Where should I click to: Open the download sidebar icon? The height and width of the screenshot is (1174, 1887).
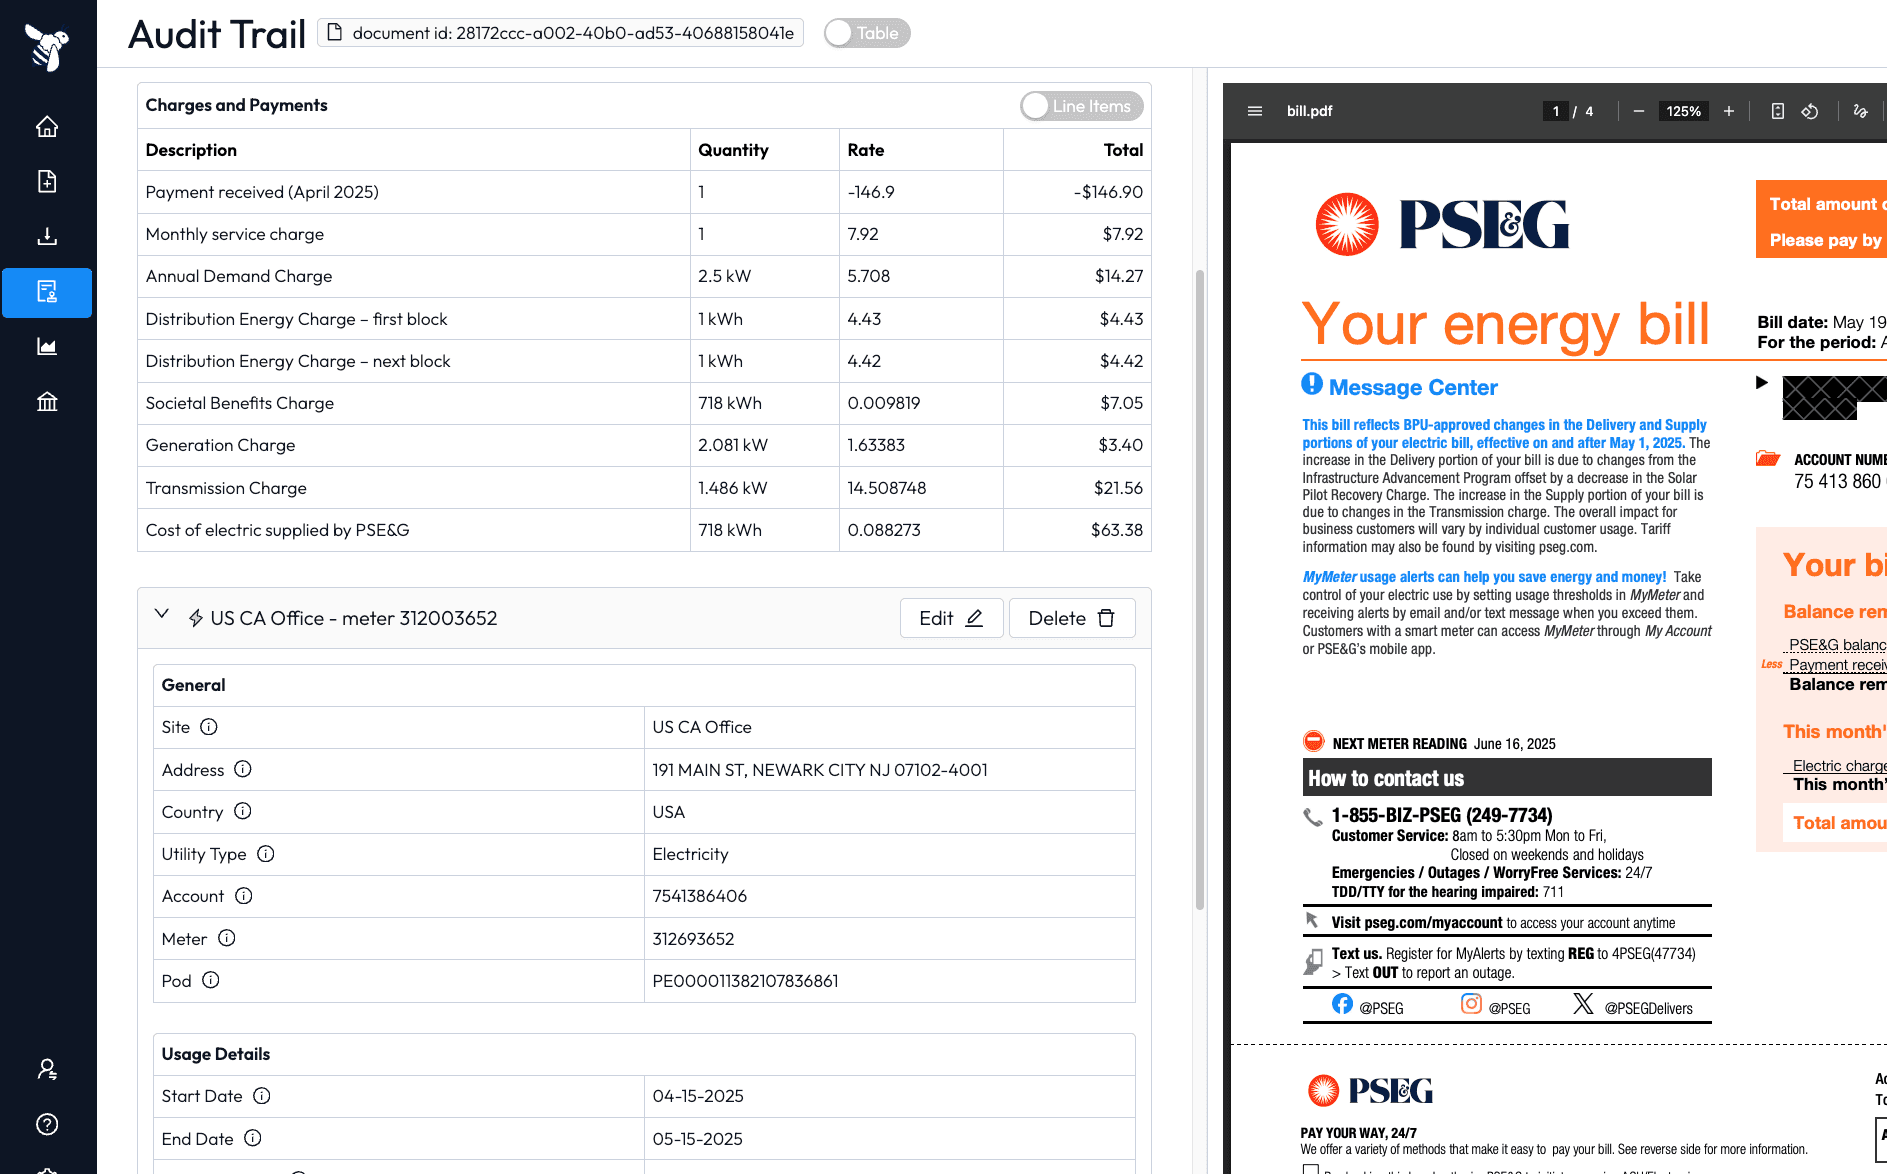pos(47,237)
